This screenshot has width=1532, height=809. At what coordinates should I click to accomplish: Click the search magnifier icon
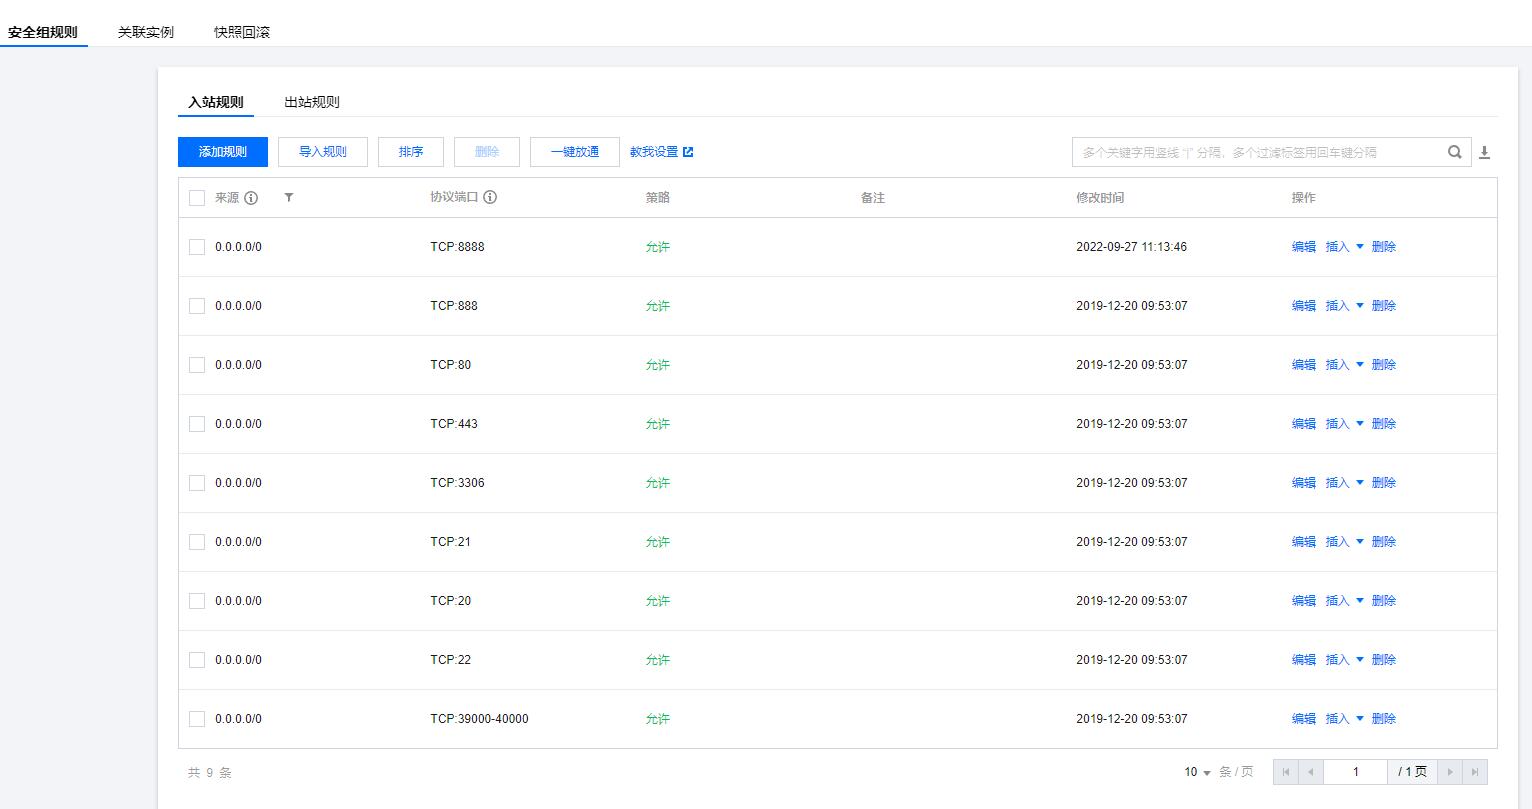tap(1455, 152)
